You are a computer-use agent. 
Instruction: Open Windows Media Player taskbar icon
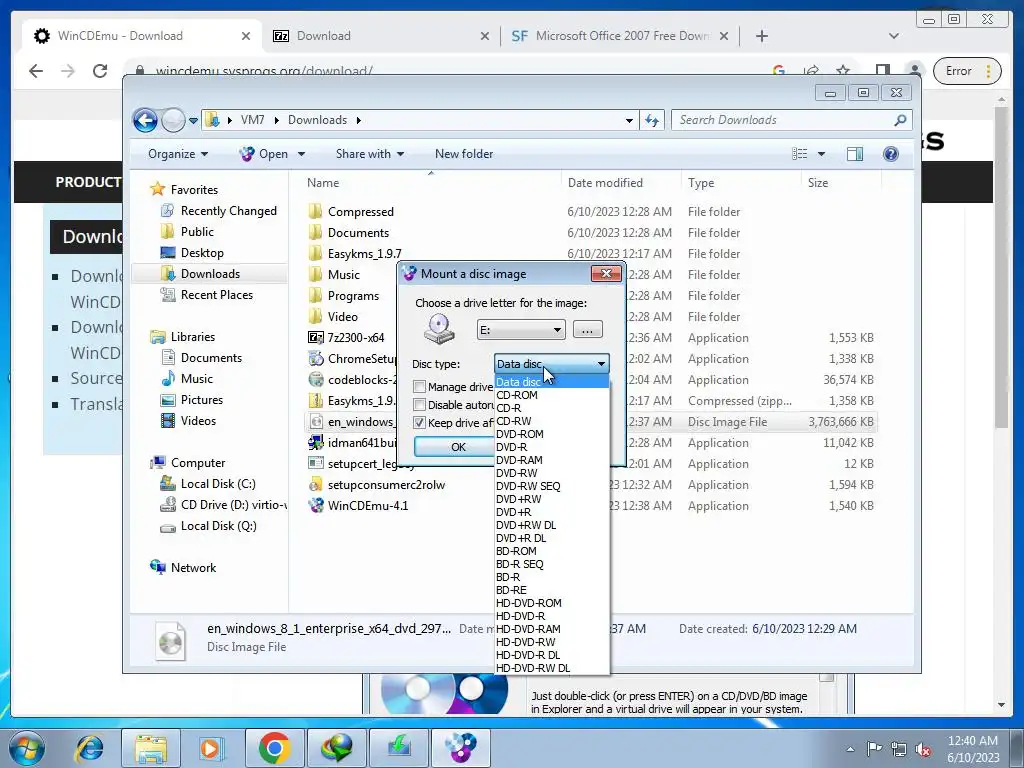click(210, 747)
